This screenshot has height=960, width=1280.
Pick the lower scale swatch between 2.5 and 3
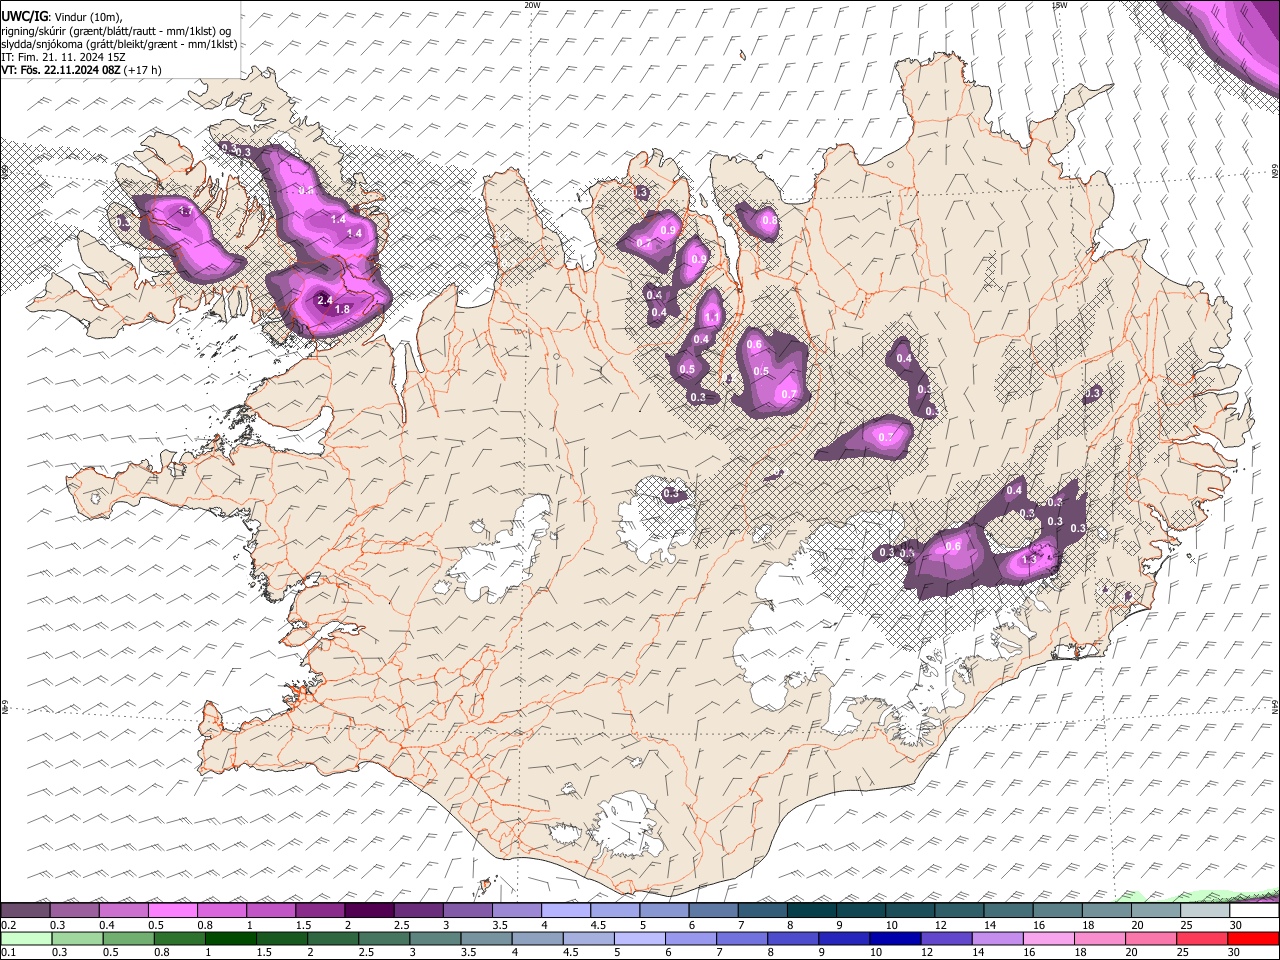pyautogui.click(x=385, y=938)
